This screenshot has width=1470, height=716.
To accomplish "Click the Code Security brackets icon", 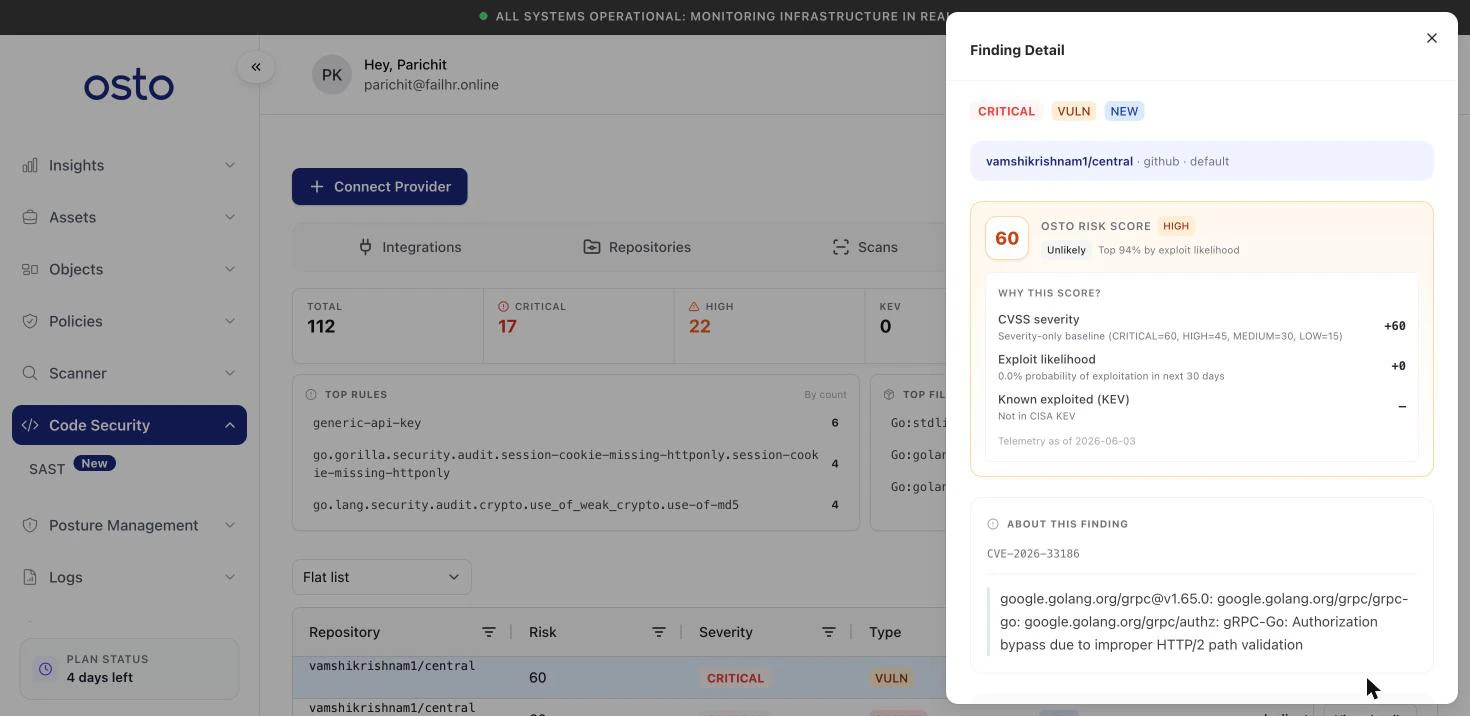I will click(30, 425).
